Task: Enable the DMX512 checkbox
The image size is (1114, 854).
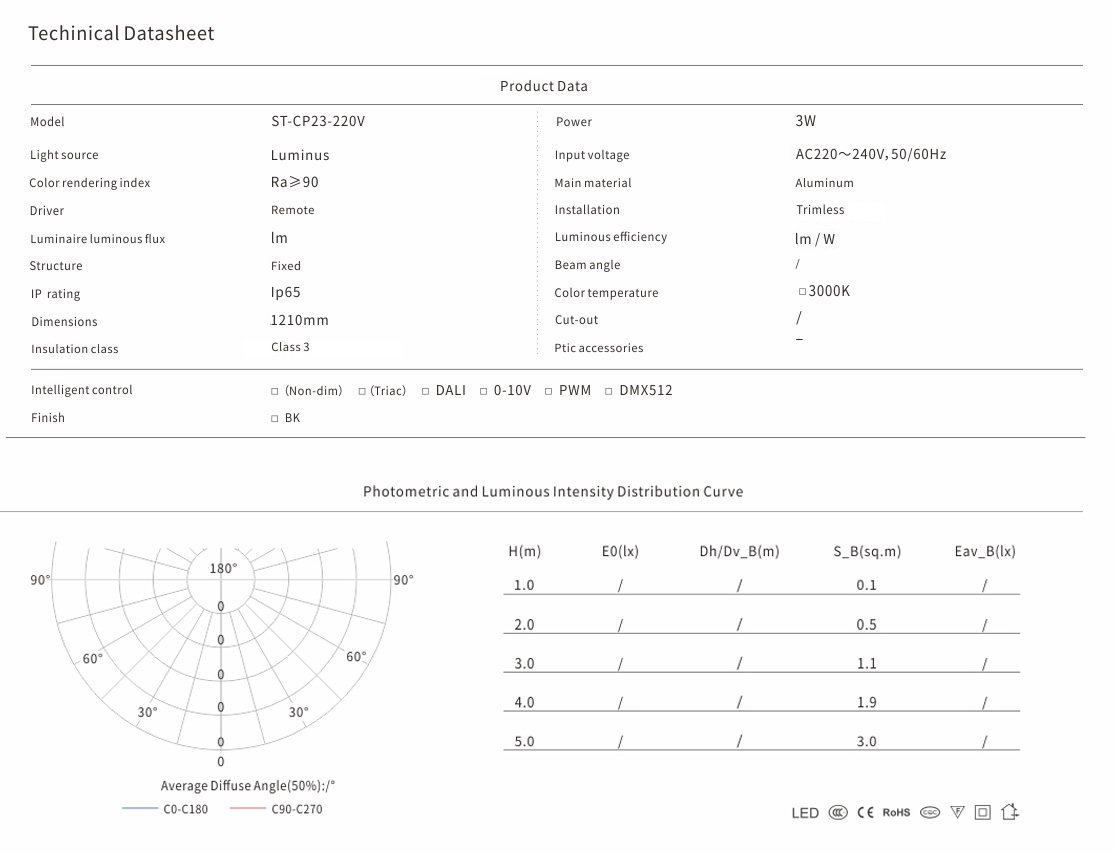Action: point(609,391)
